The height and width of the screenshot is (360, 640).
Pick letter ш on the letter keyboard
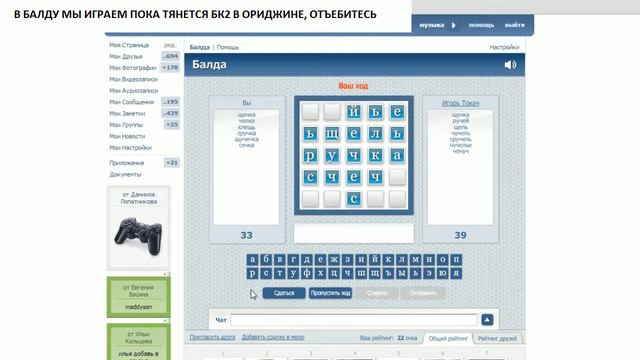361,273
